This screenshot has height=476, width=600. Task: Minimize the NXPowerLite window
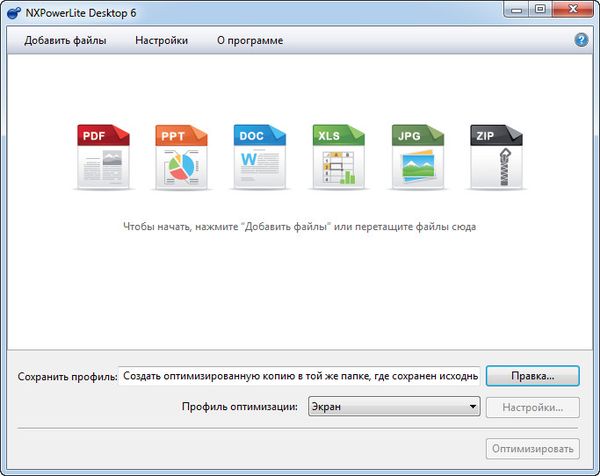(x=516, y=10)
